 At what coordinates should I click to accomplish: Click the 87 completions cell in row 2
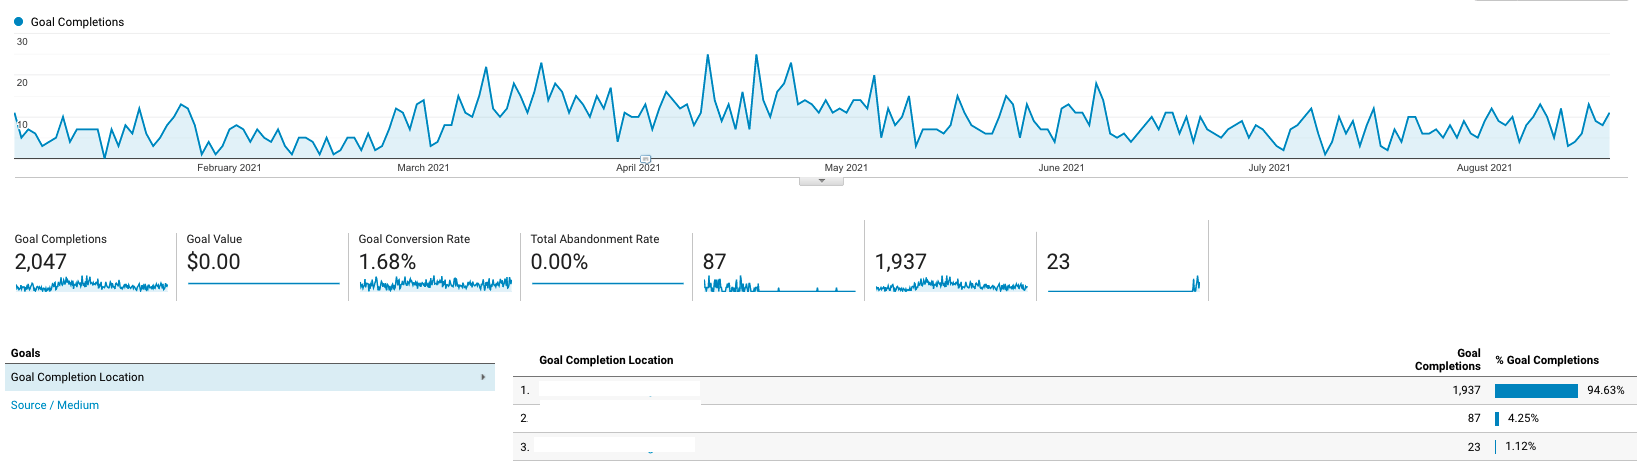coord(1474,418)
